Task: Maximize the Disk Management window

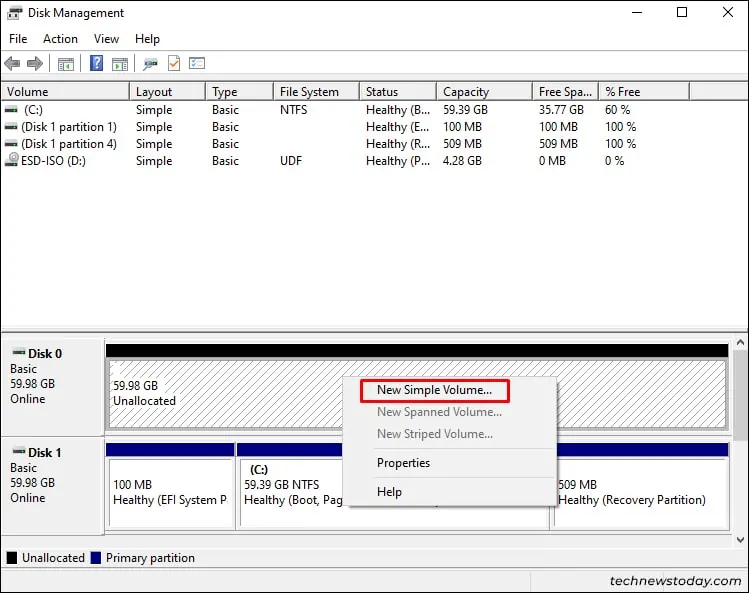Action: click(682, 12)
